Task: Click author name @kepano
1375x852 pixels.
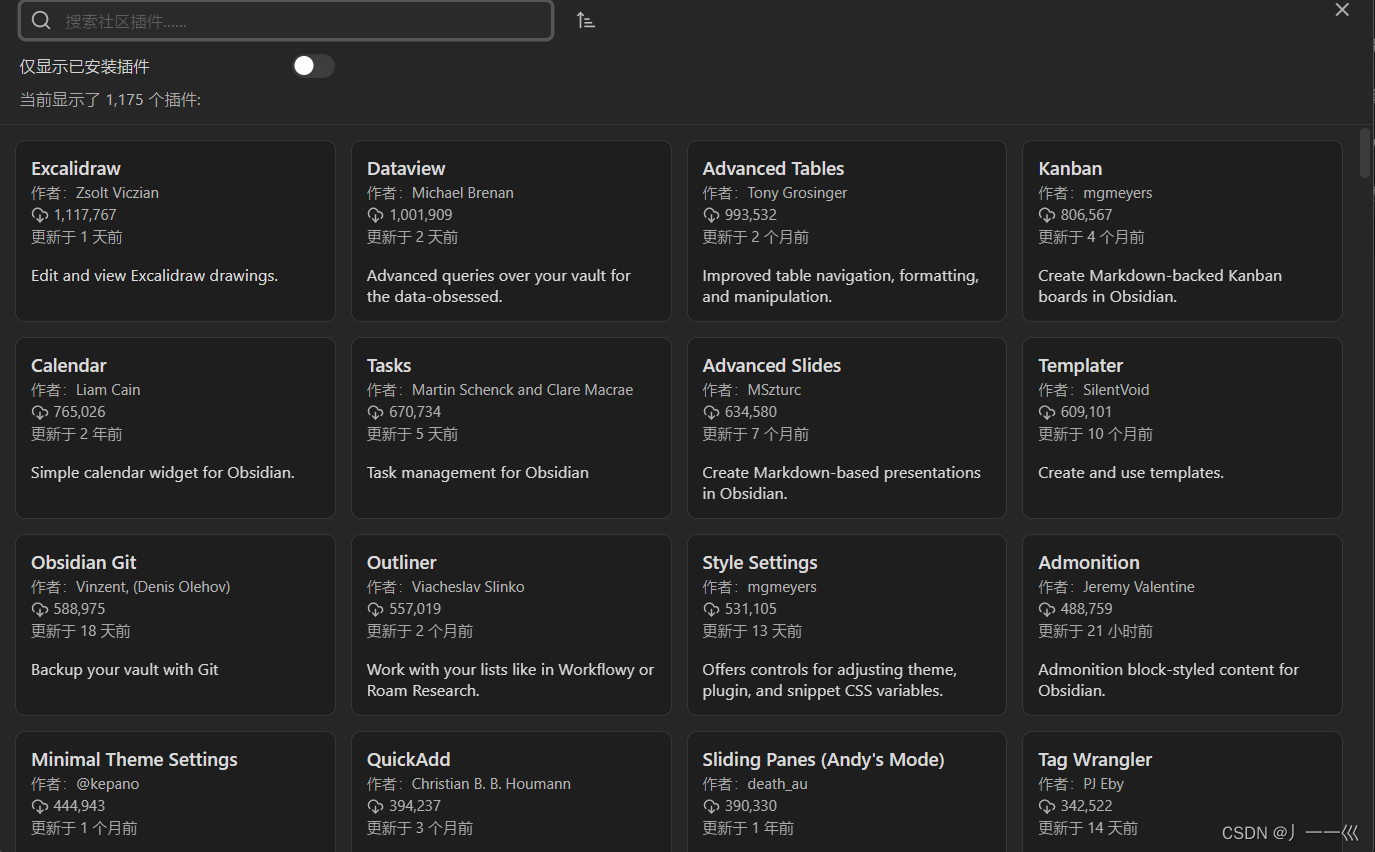Action: [x=107, y=784]
